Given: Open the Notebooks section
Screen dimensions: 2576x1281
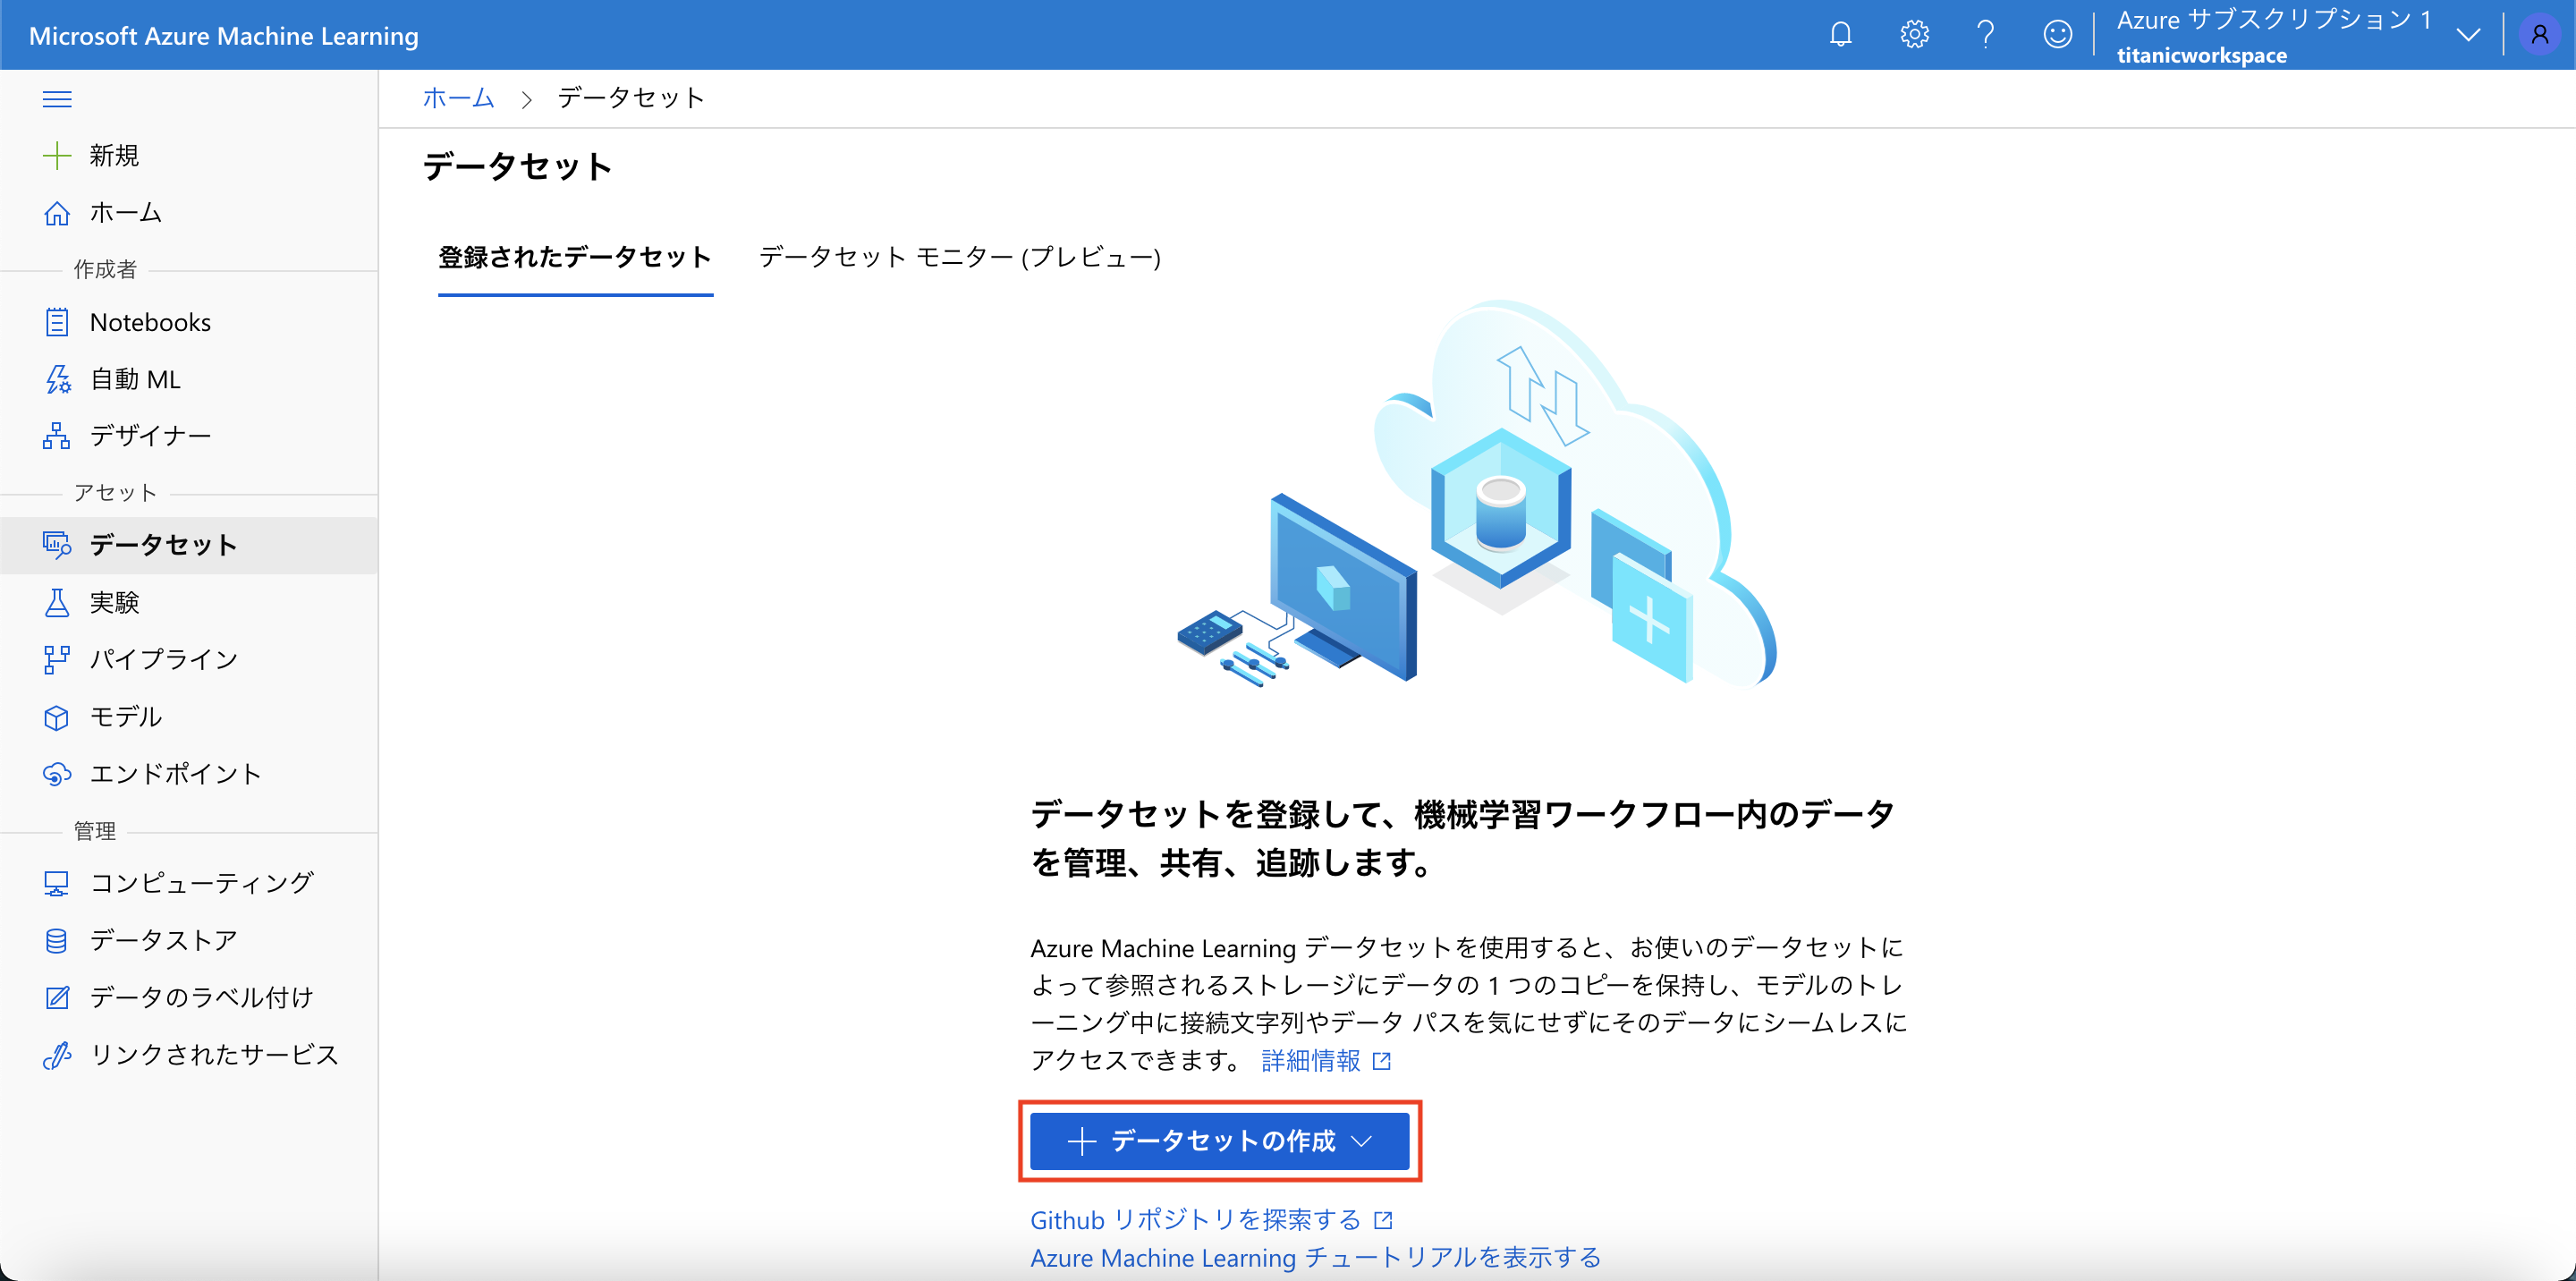Looking at the screenshot, I should click(x=149, y=322).
